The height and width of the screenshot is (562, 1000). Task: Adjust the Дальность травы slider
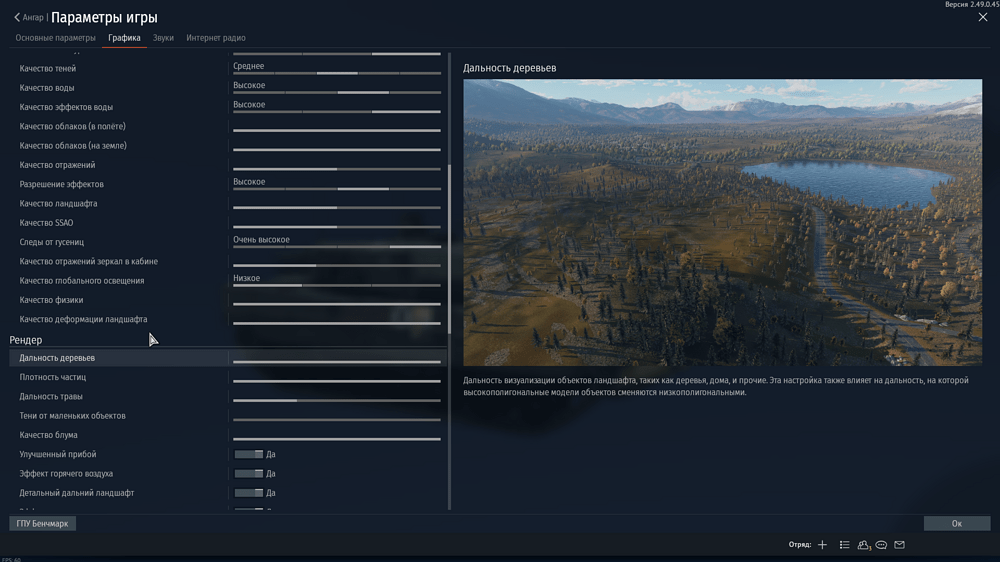(x=336, y=400)
